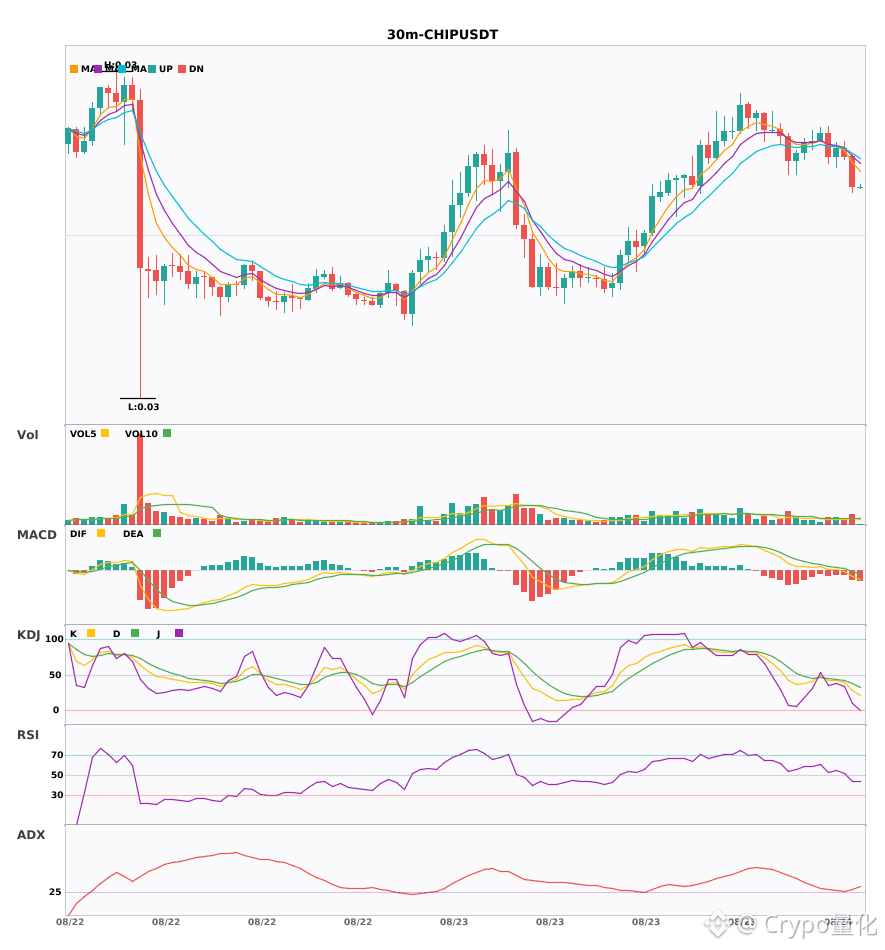Click the RSI 30 oversold level label

tap(57, 795)
